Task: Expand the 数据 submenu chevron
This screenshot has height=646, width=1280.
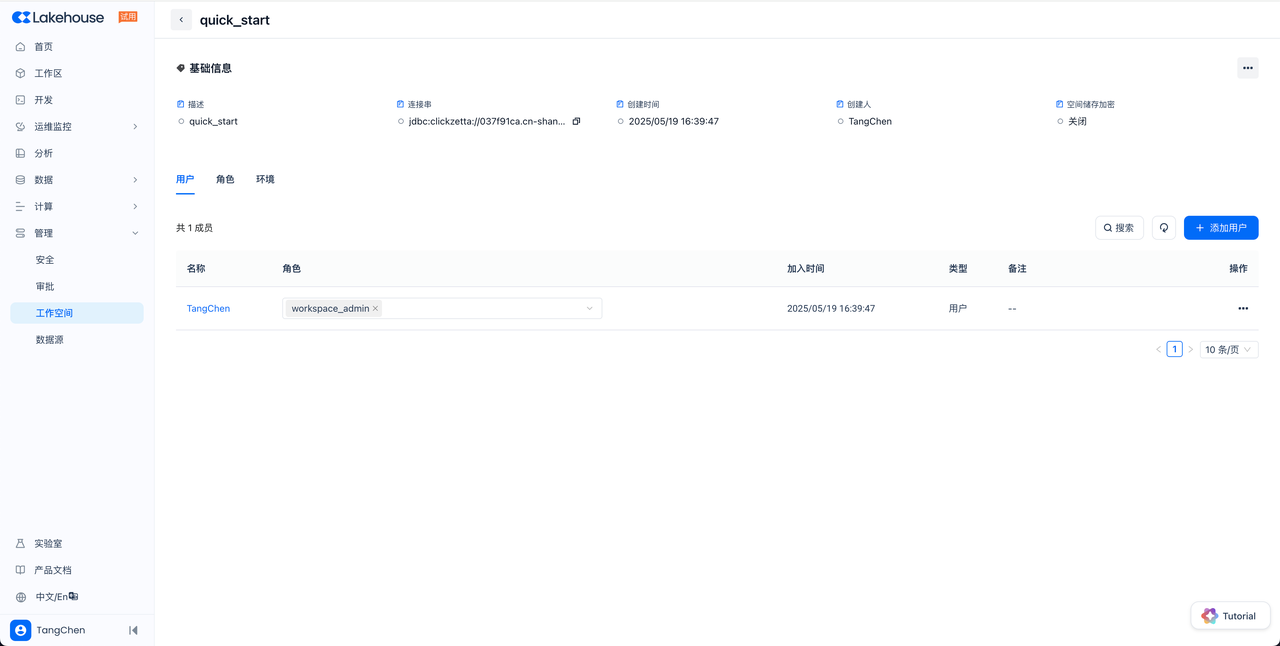Action: 135,180
